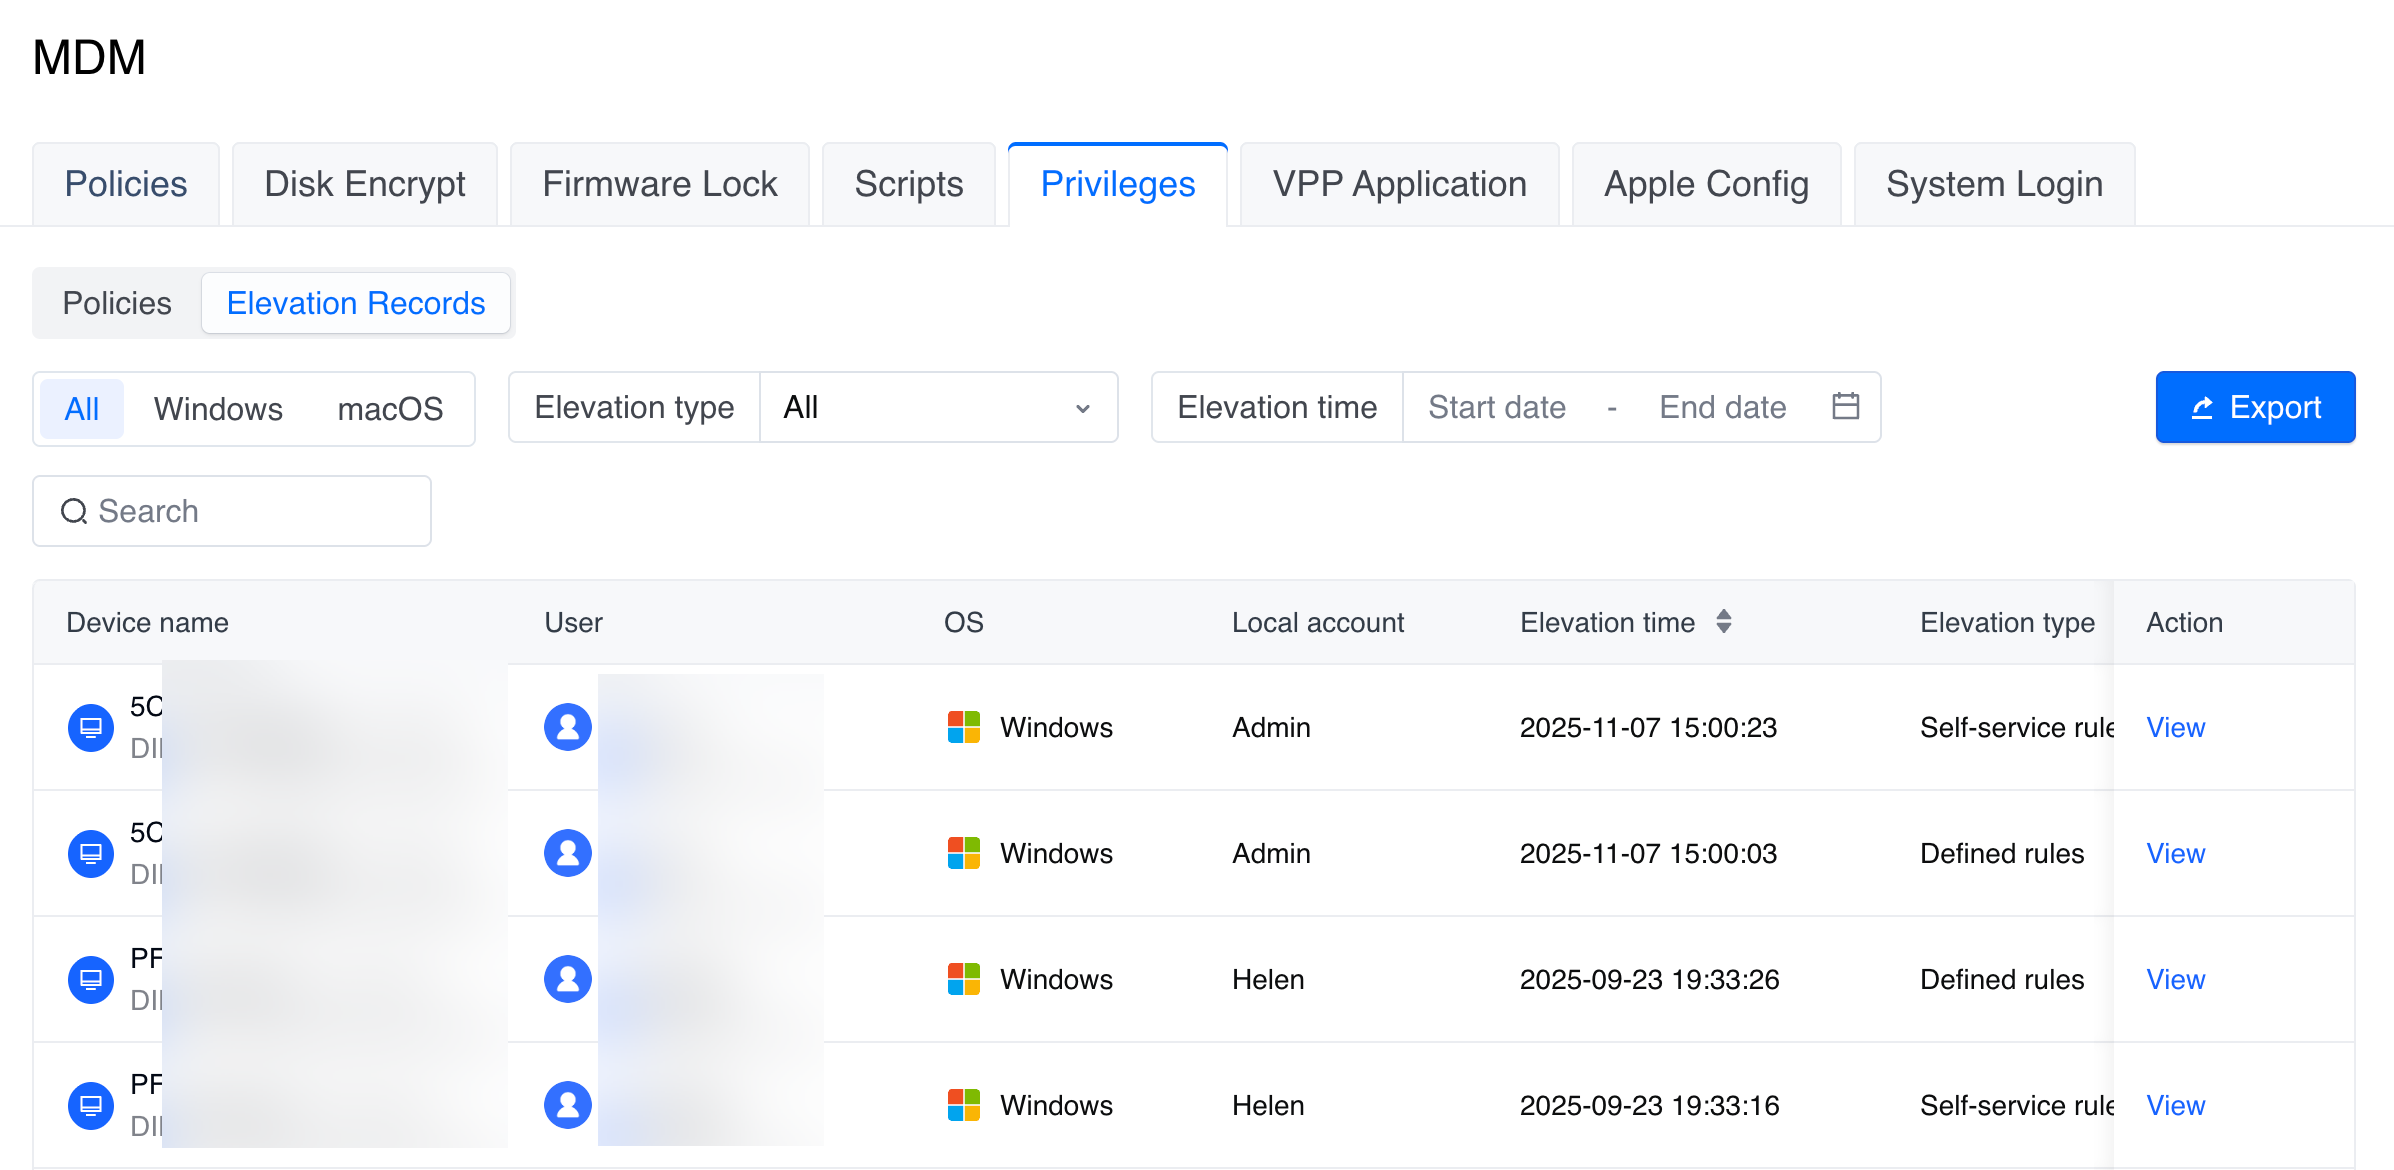Image resolution: width=2394 pixels, height=1170 pixels.
Task: Click third row's user avatar icon
Action: [567, 979]
